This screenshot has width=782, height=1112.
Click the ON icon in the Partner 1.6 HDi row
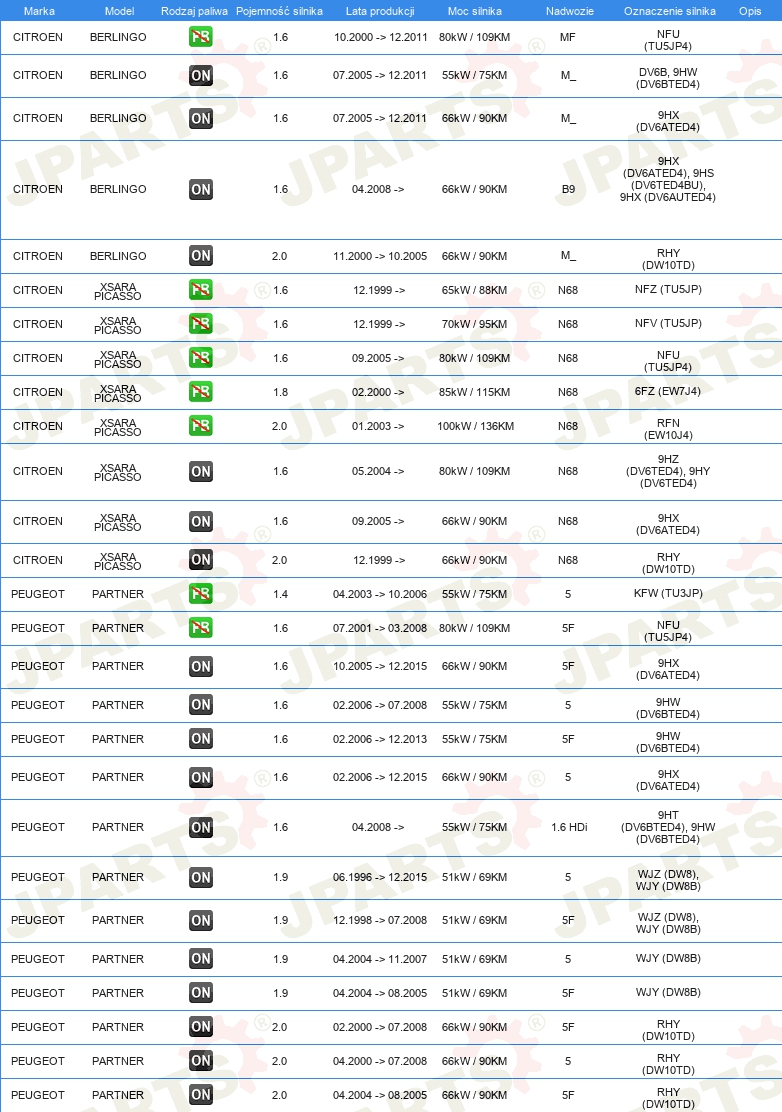(201, 828)
